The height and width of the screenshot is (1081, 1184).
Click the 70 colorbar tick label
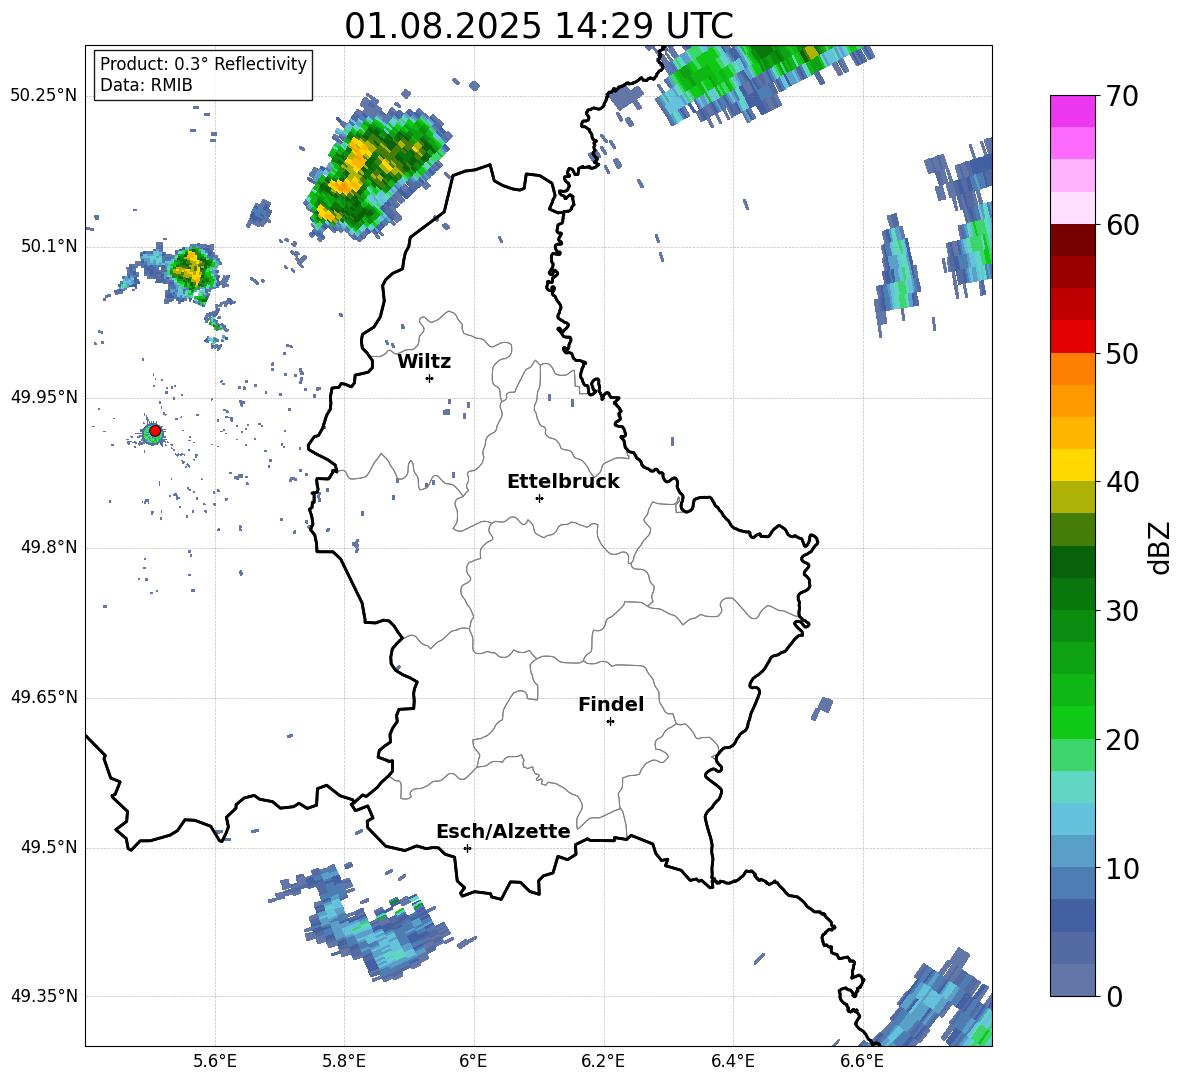[1122, 97]
